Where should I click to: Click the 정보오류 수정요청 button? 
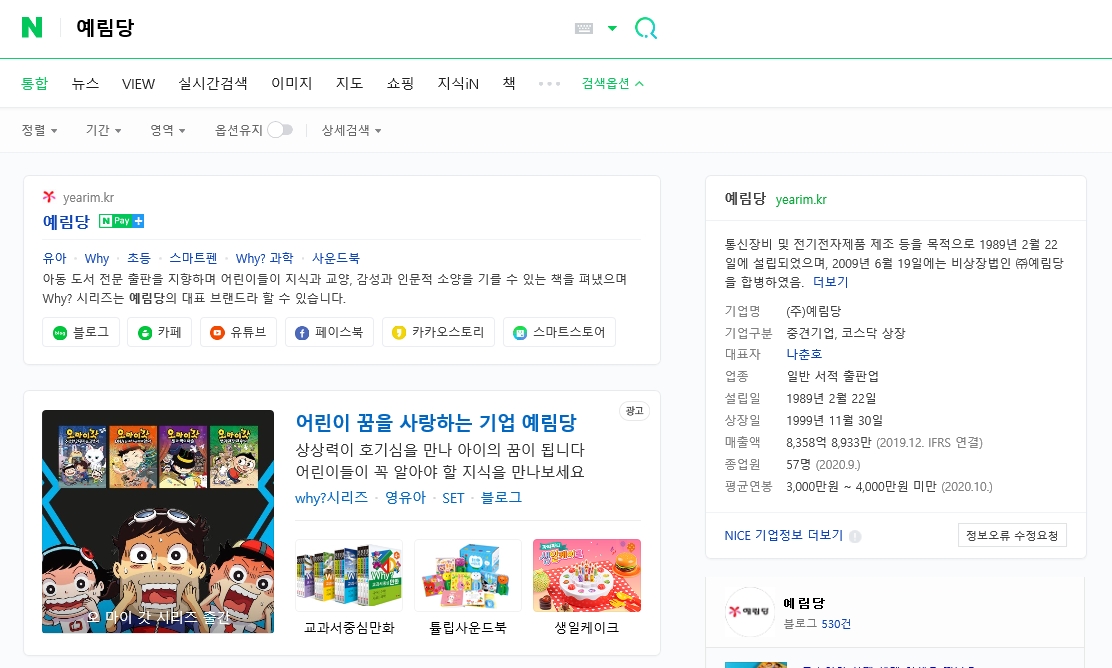point(1012,535)
